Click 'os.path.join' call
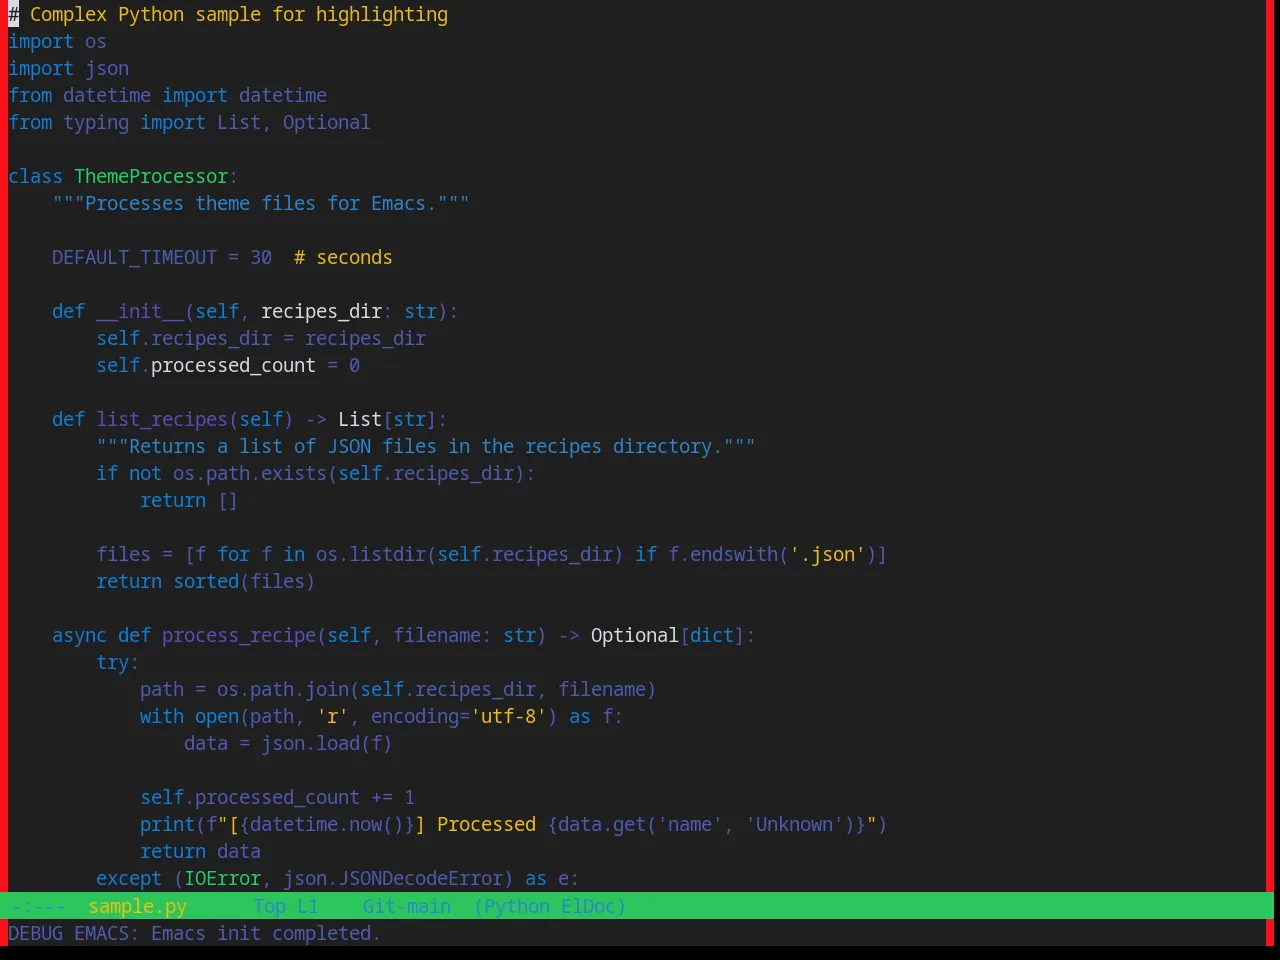 coord(283,689)
